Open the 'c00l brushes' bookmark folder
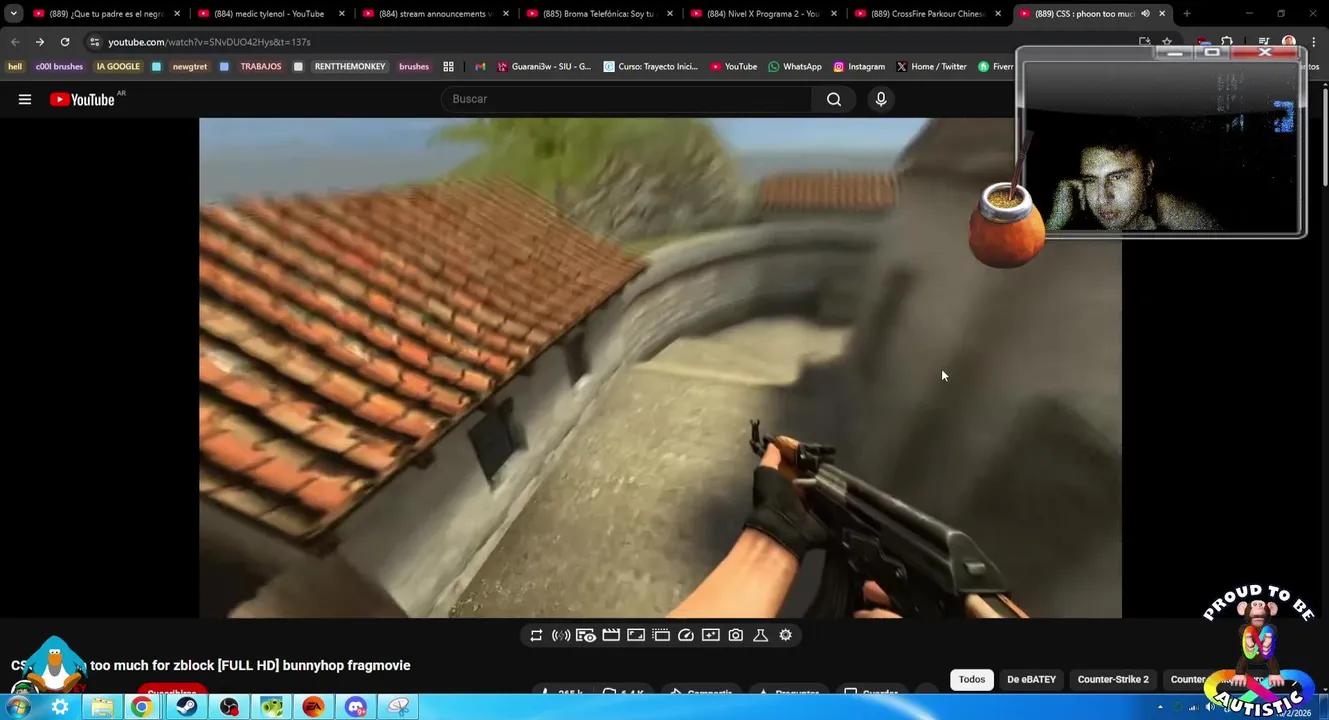 (59, 67)
